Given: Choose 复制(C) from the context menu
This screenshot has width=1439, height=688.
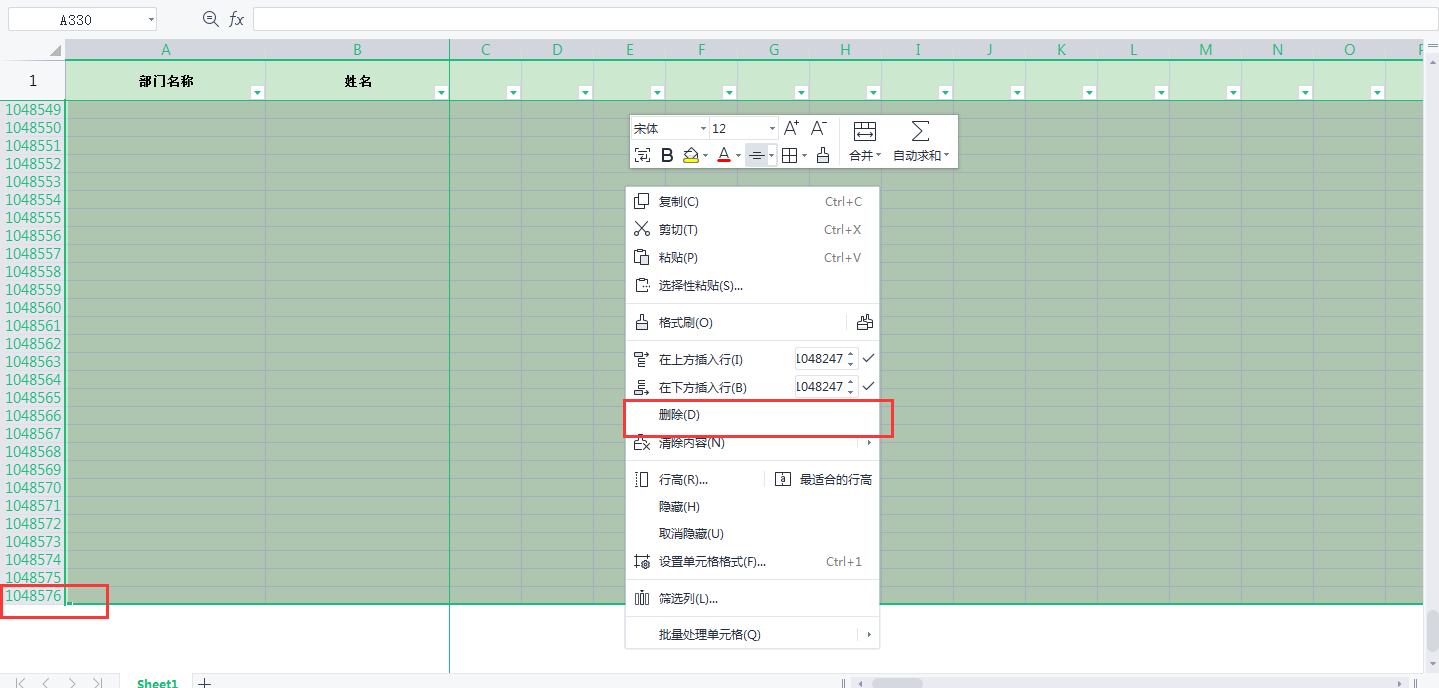Looking at the screenshot, I should pyautogui.click(x=752, y=202).
